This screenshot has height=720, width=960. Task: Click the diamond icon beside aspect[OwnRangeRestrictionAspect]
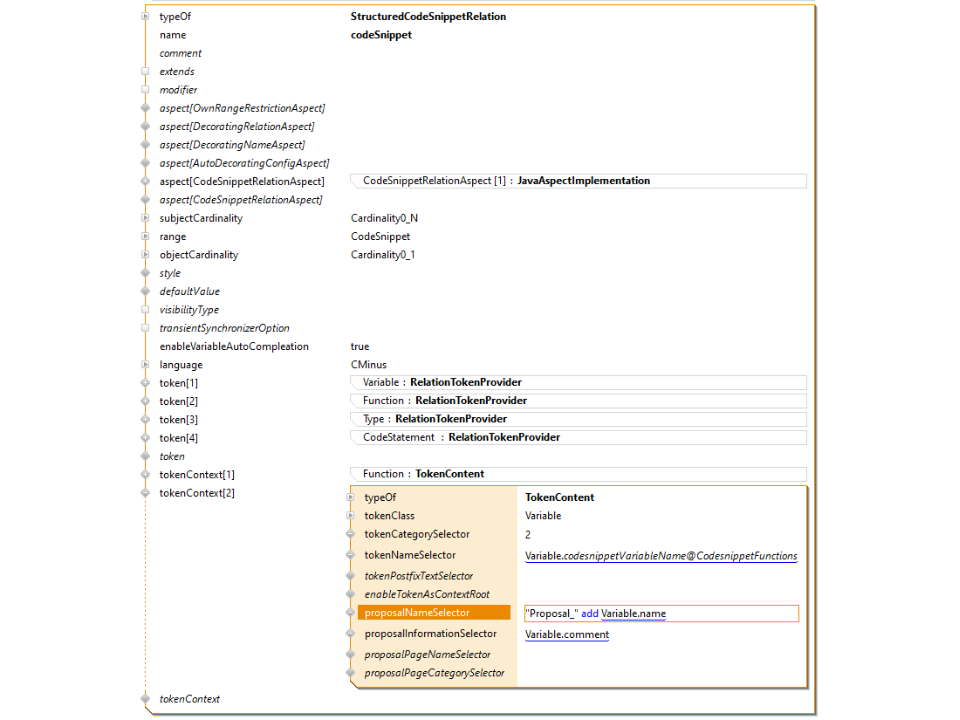point(145,108)
